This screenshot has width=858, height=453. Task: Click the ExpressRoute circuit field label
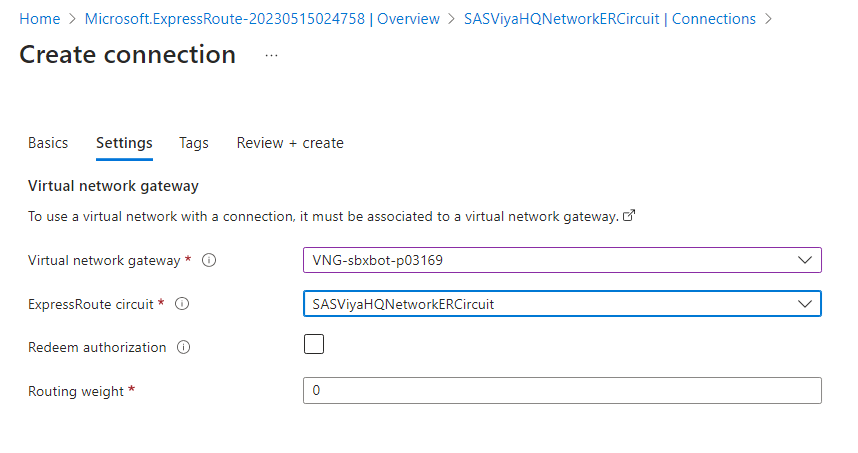pos(92,304)
